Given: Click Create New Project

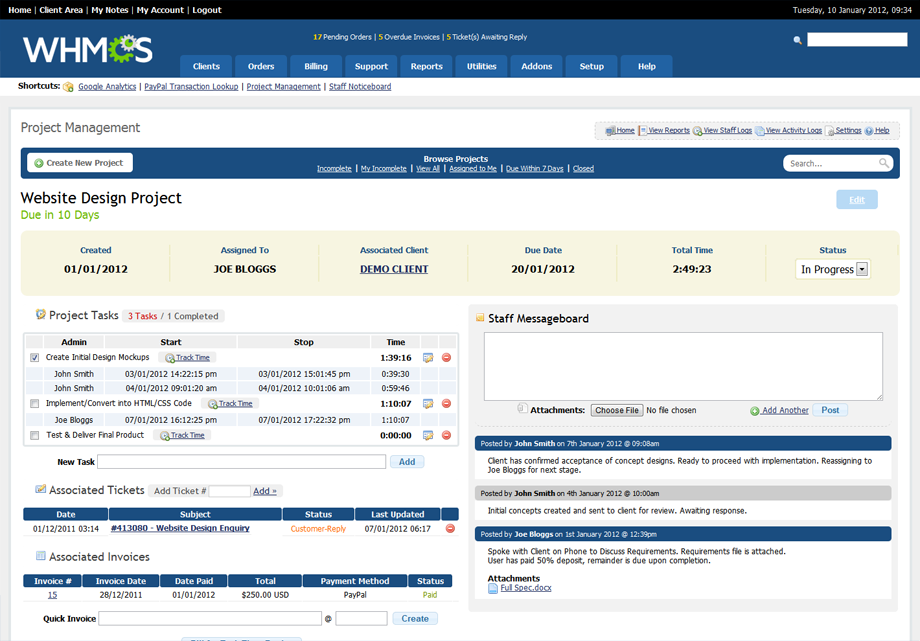Looking at the screenshot, I should pos(78,162).
